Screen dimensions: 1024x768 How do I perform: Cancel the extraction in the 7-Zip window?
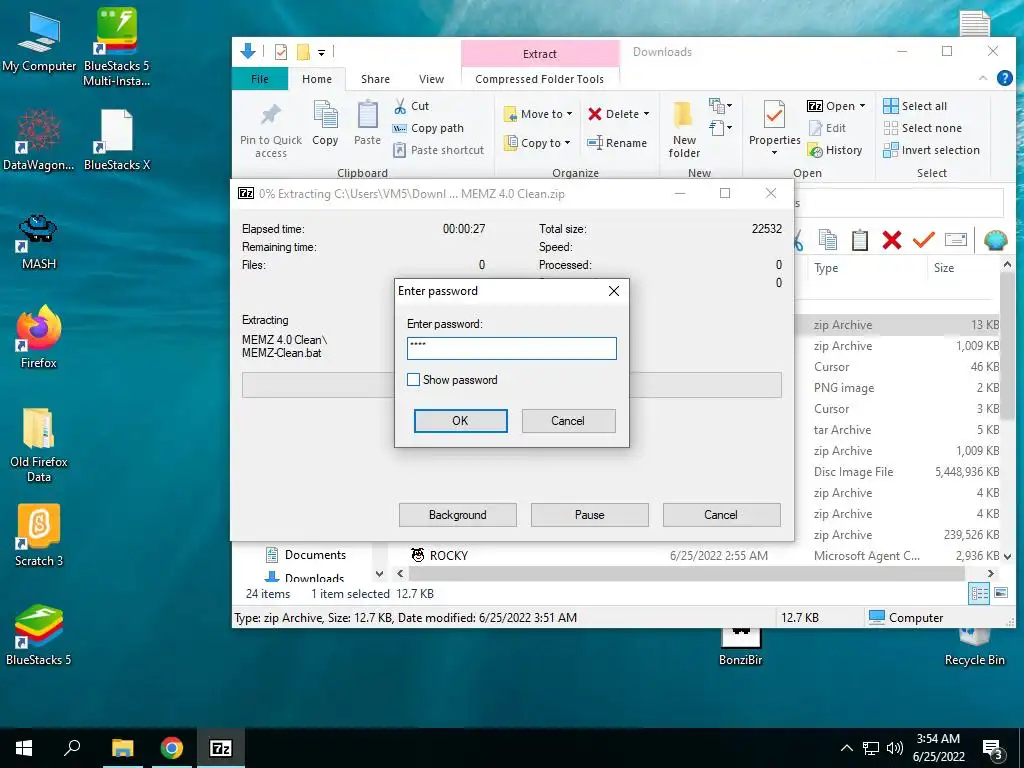pyautogui.click(x=721, y=515)
